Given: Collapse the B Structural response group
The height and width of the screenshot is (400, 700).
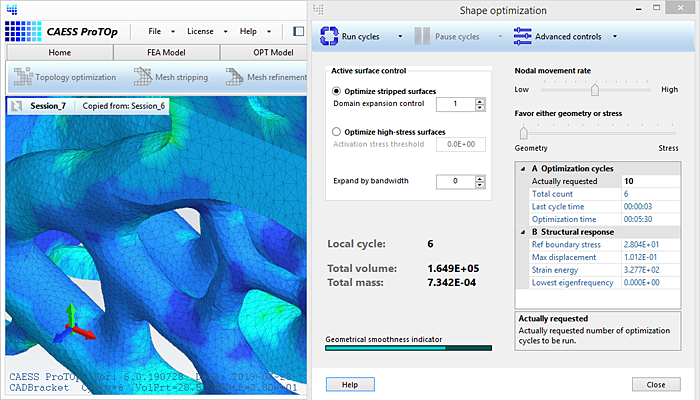Looking at the screenshot, I should coord(522,232).
